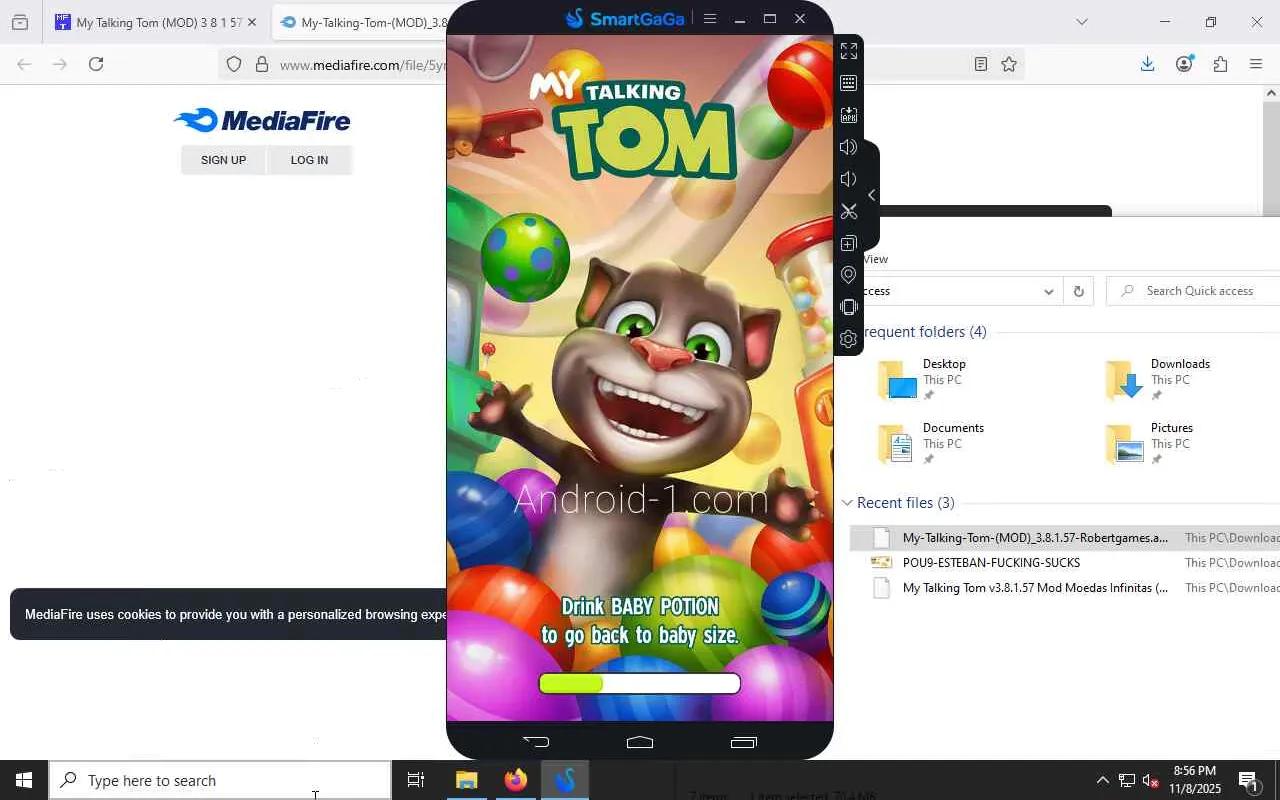
Task: Lower emulator volume with the volume down icon
Action: pyautogui.click(x=848, y=179)
